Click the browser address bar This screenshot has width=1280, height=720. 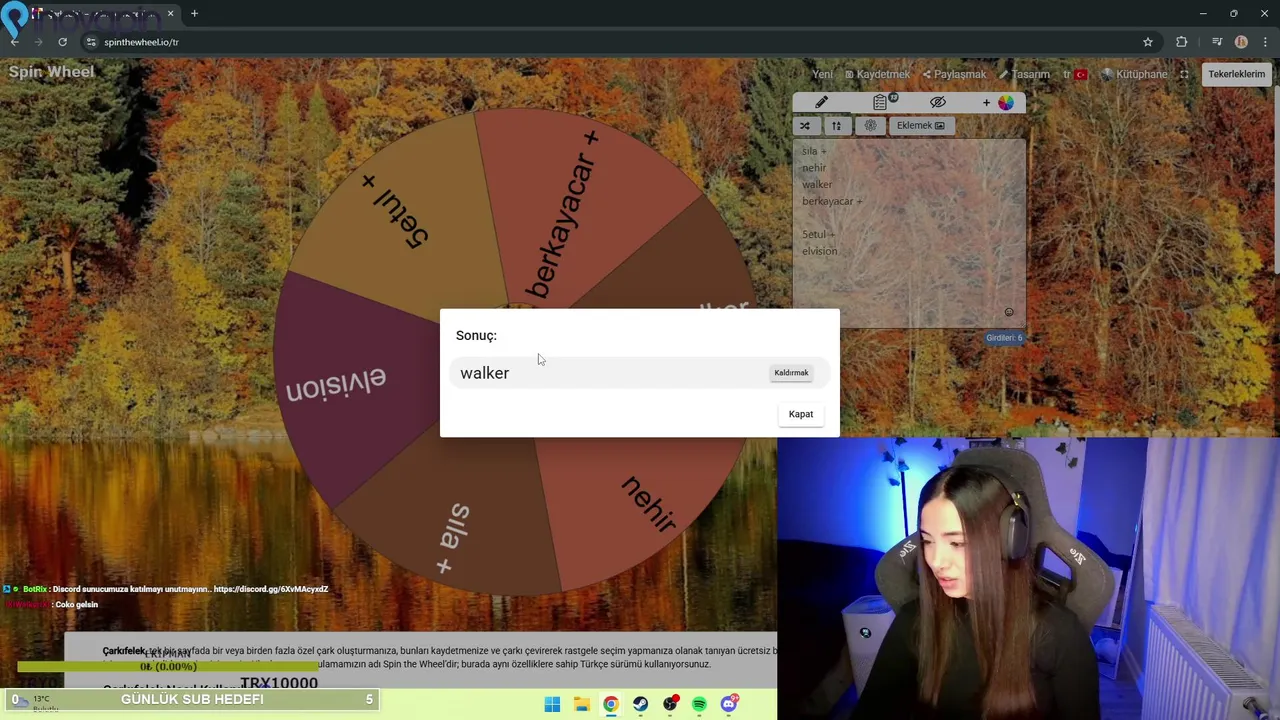point(620,42)
